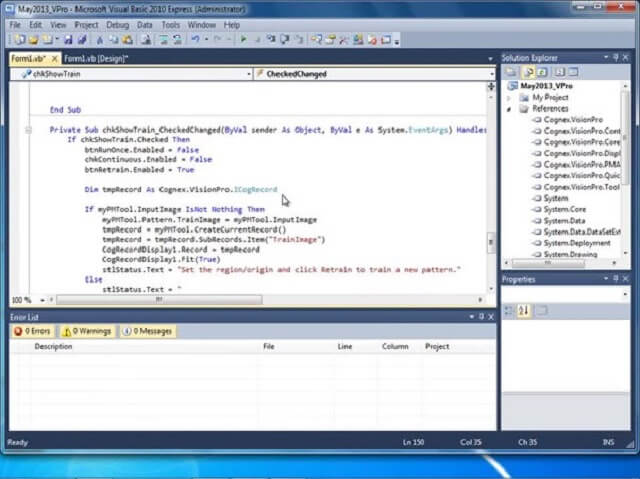Click the Step Over toolbar icon
The height and width of the screenshot is (479, 640).
pos(284,40)
